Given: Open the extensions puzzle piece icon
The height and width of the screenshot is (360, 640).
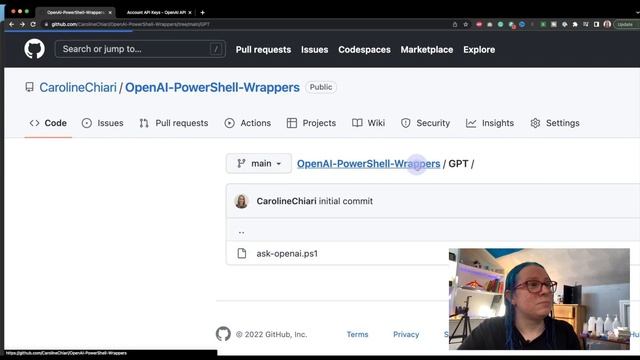Looking at the screenshot, I should point(575,24).
